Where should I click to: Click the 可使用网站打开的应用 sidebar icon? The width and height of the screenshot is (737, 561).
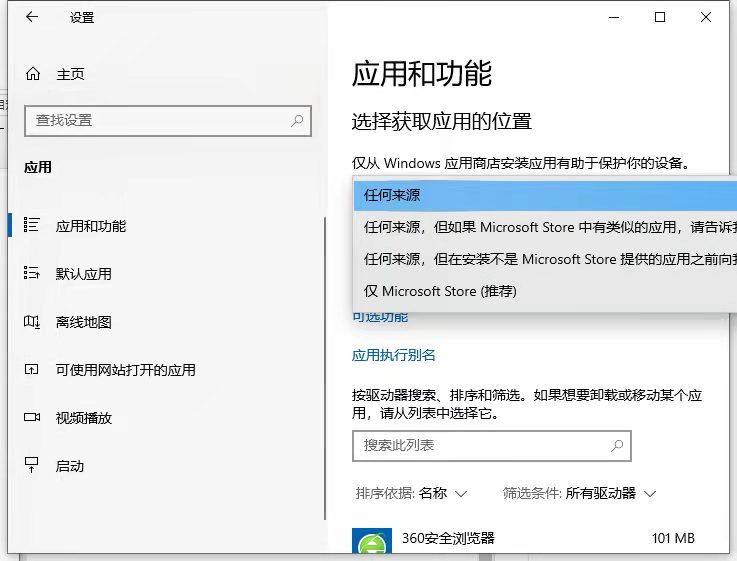coord(32,370)
